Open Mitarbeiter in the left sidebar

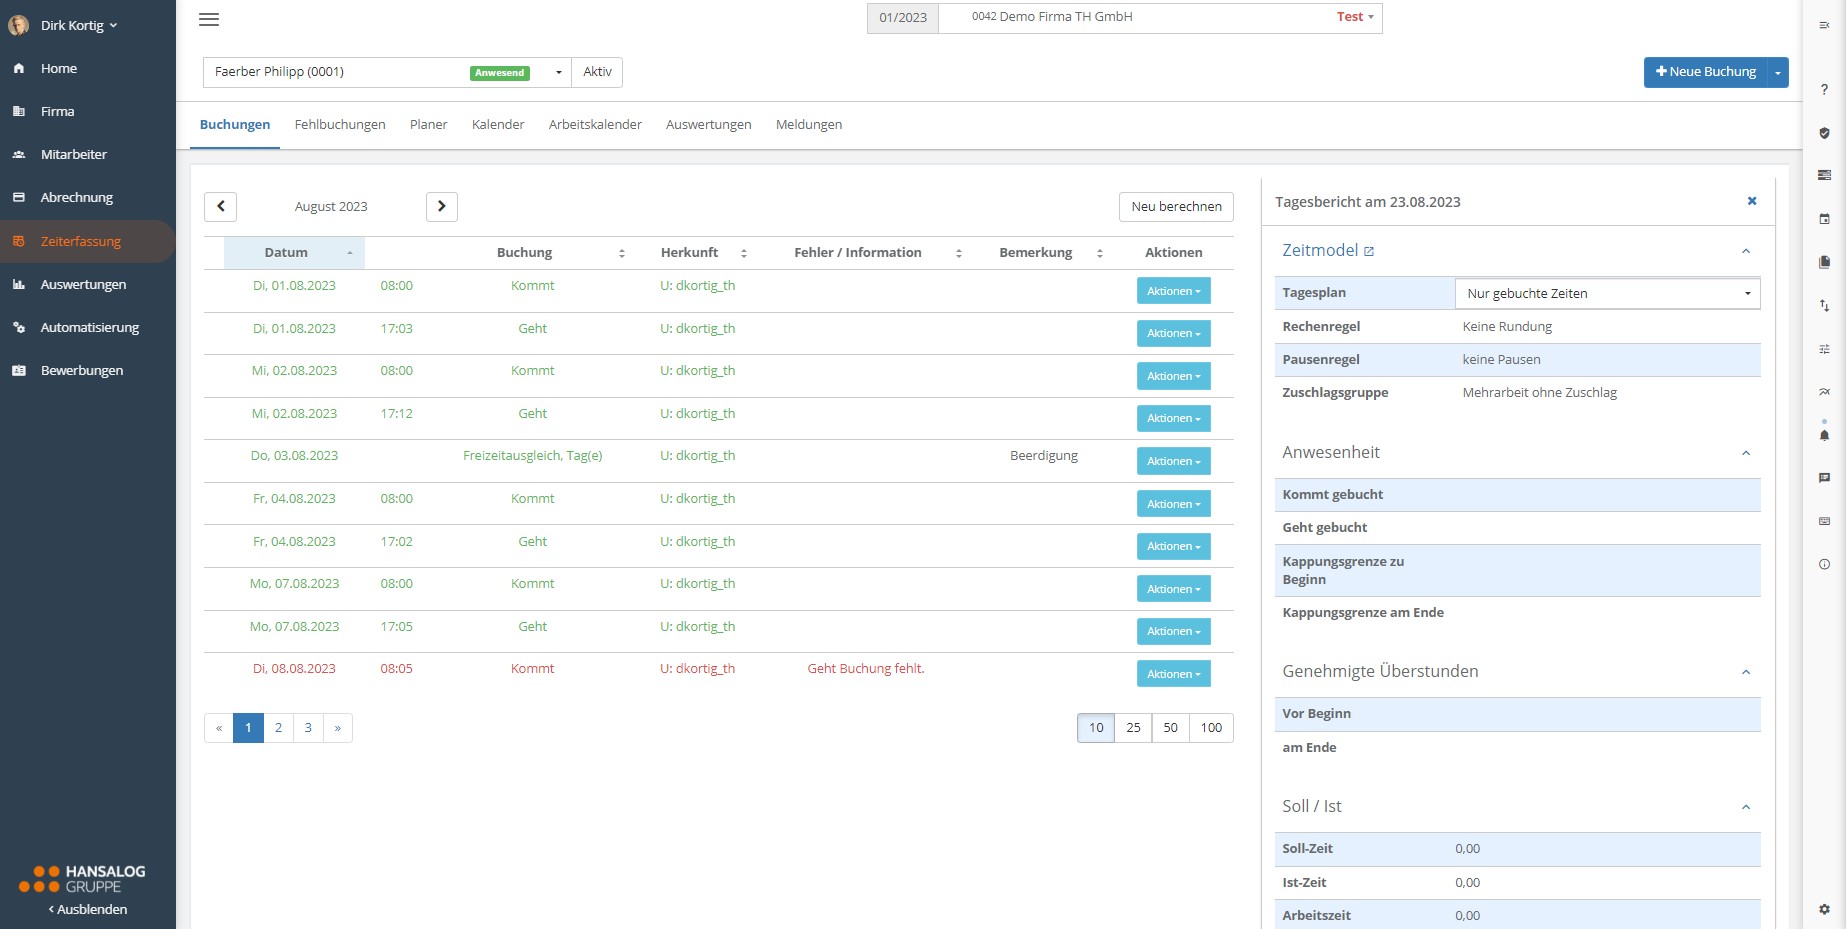[x=73, y=155]
